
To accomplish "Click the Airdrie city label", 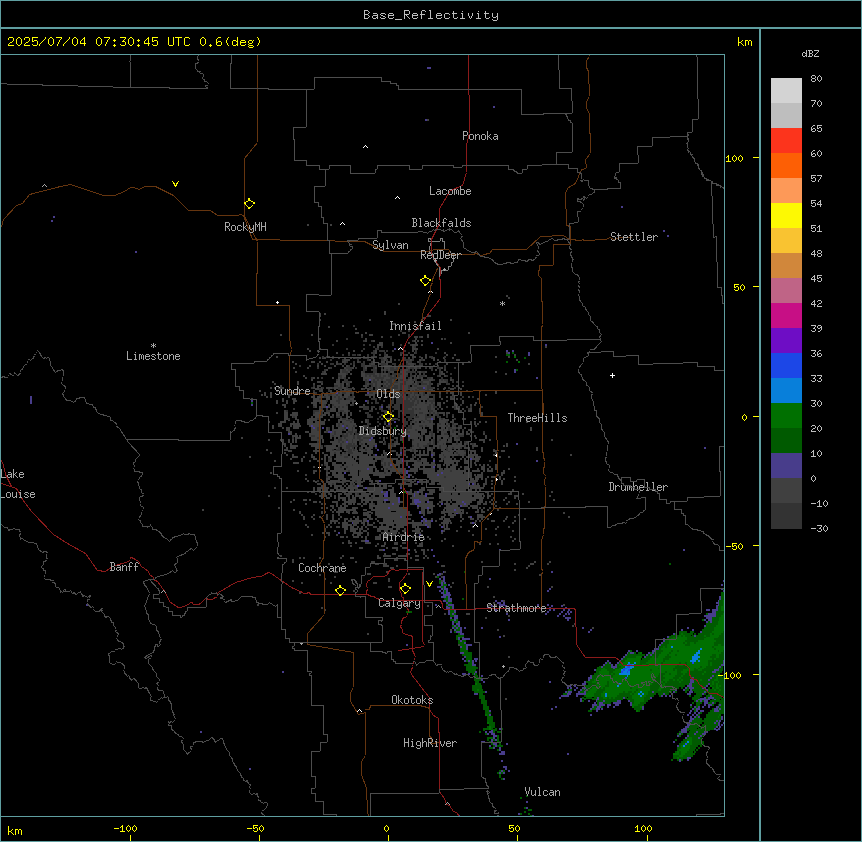I will (x=403, y=537).
